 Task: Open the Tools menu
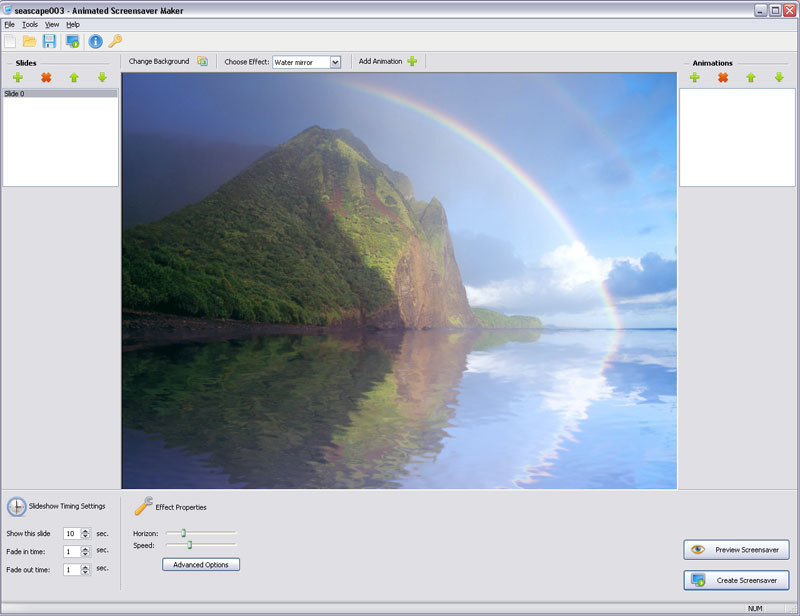tap(30, 24)
